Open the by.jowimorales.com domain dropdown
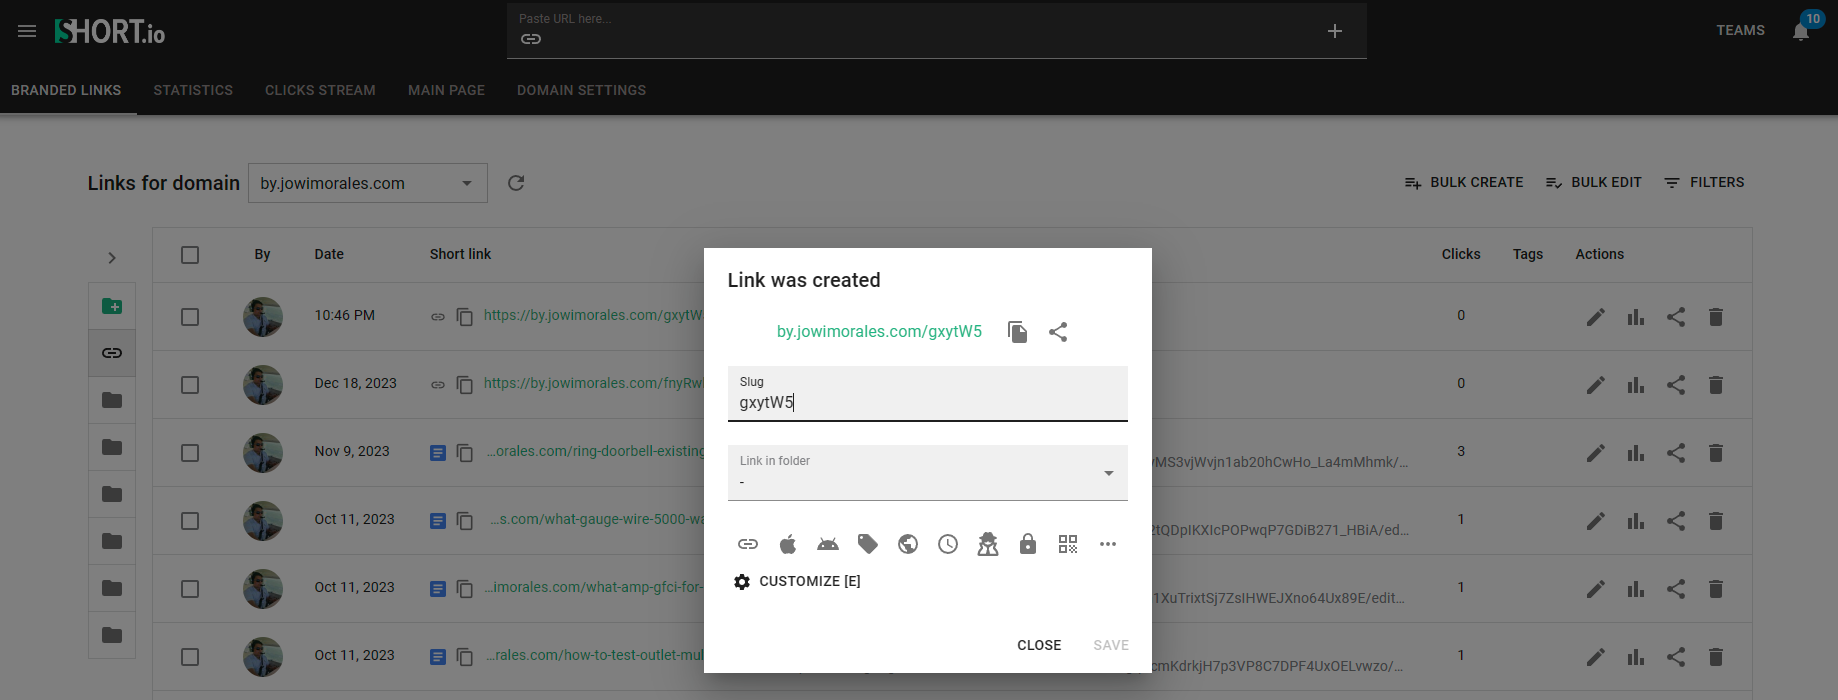 367,183
